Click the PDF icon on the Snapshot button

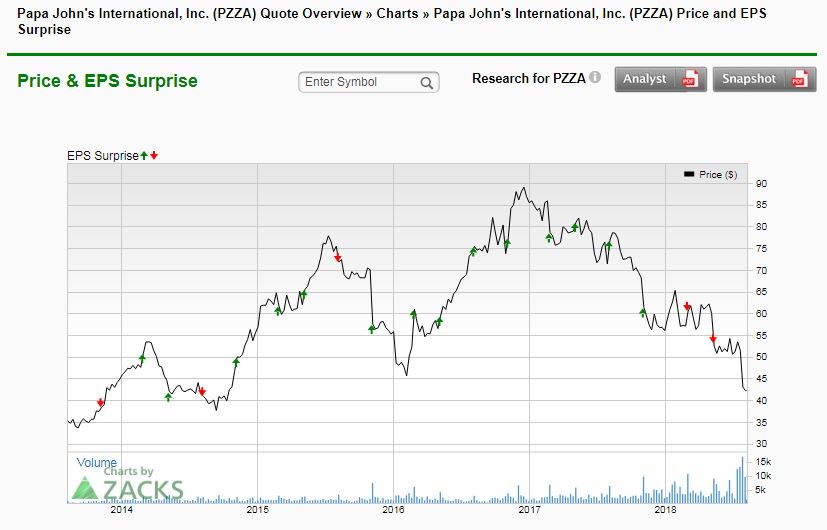click(800, 79)
